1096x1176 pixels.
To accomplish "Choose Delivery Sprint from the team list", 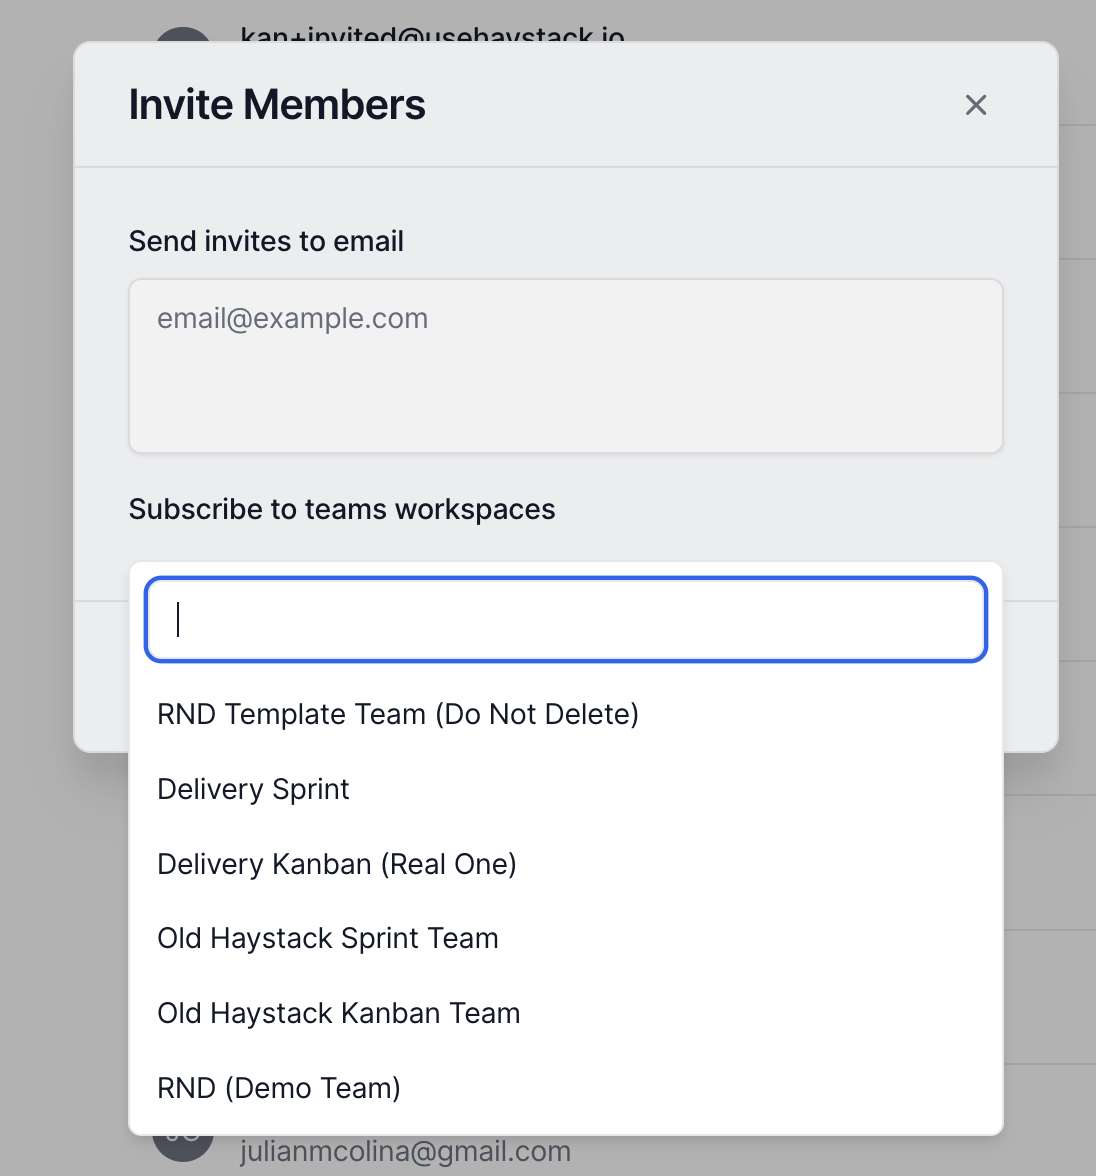I will pos(253,789).
